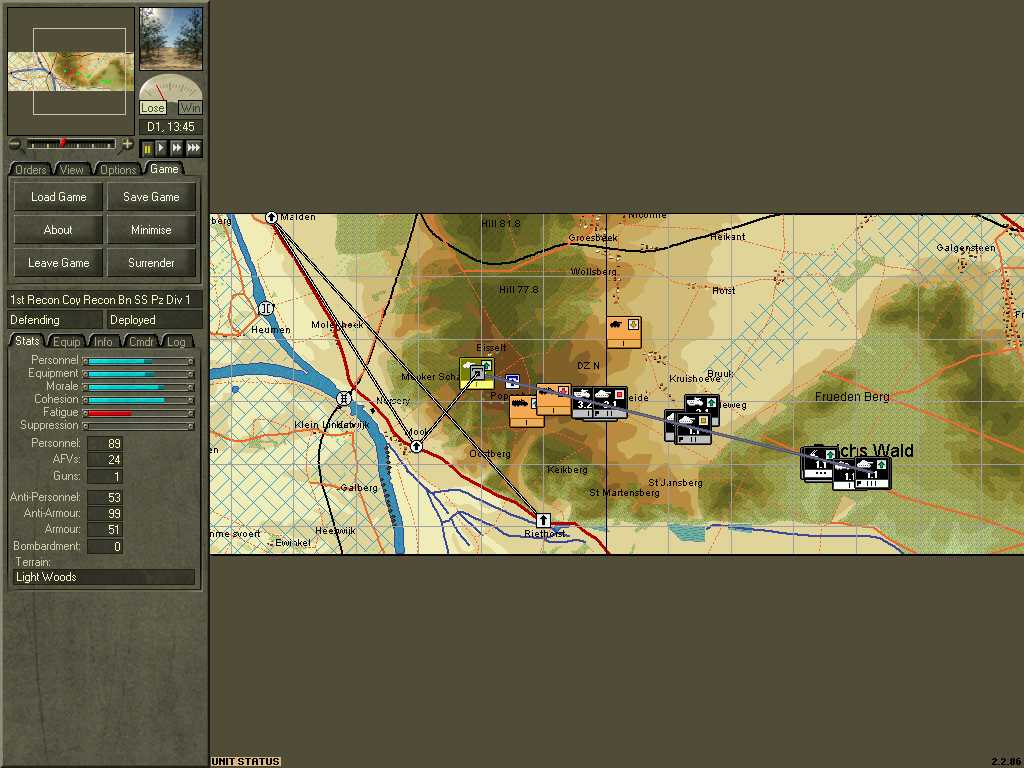Click the small blue marker beside Eisselt unit

[x=513, y=381]
